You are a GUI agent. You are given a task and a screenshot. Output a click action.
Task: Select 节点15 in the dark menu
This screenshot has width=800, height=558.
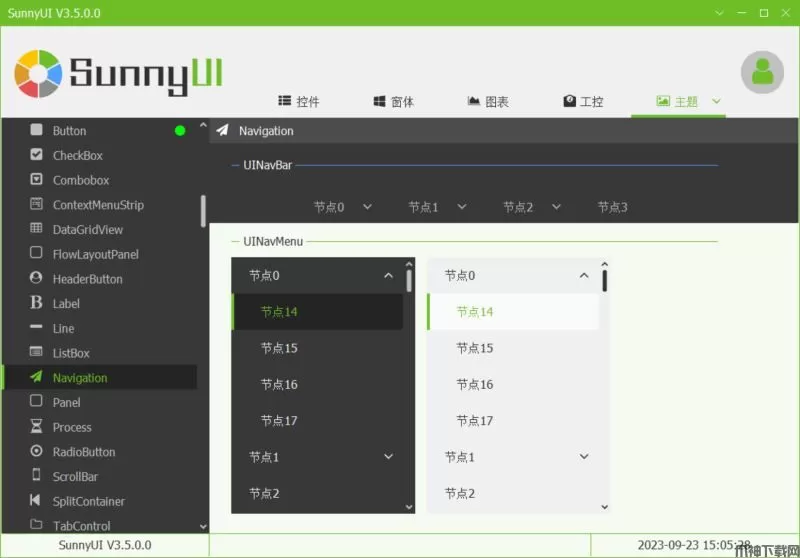point(279,348)
